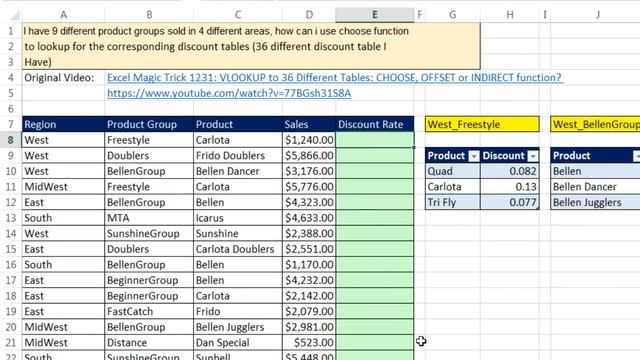Select column J header
640x360 pixels.
[598, 15]
